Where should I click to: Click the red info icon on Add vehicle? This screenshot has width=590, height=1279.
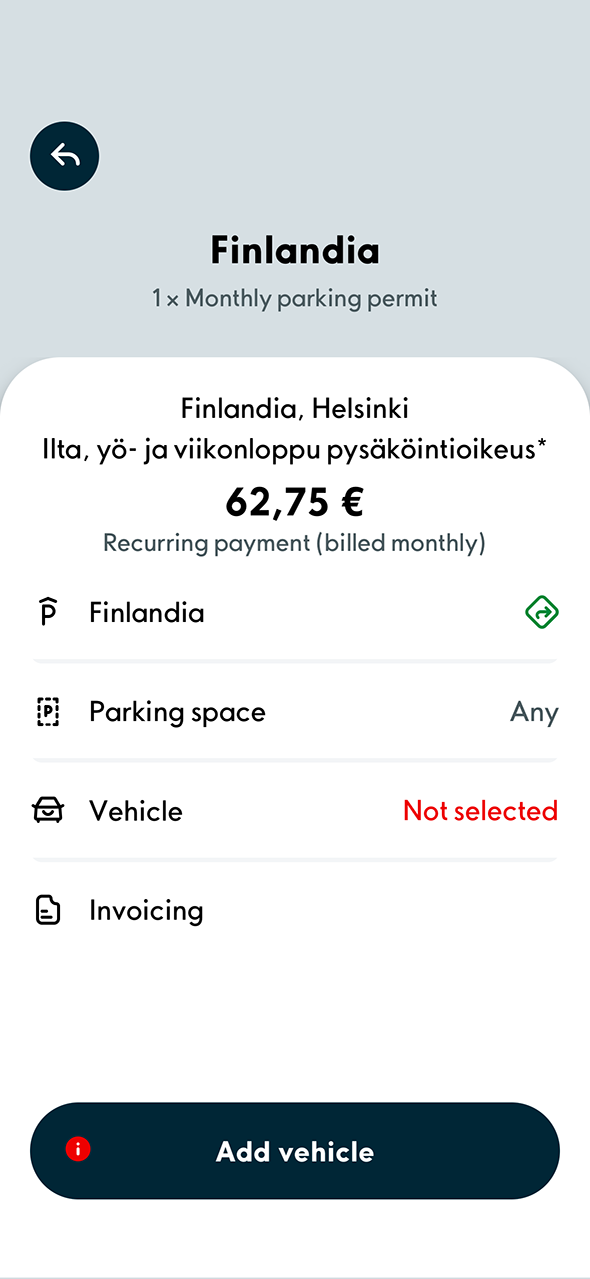click(x=78, y=1150)
